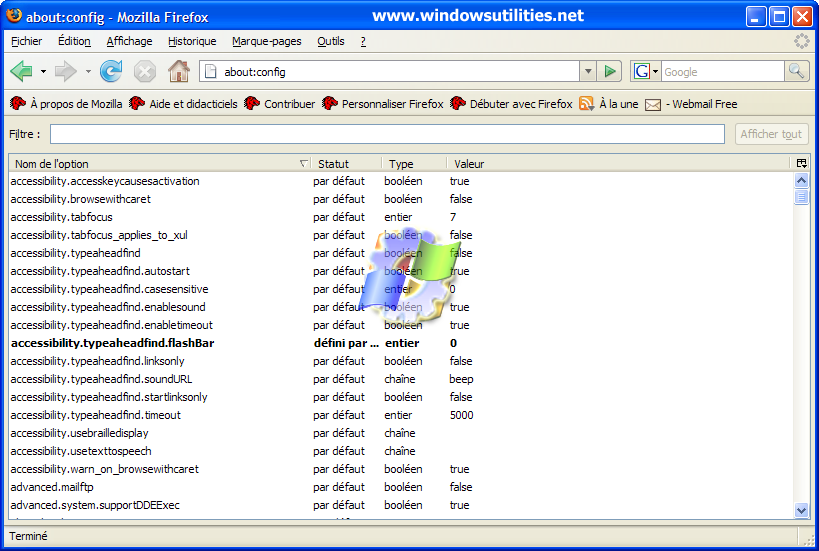The height and width of the screenshot is (551, 819).
Task: Click the vertical scrollbar thumb
Action: [801, 197]
